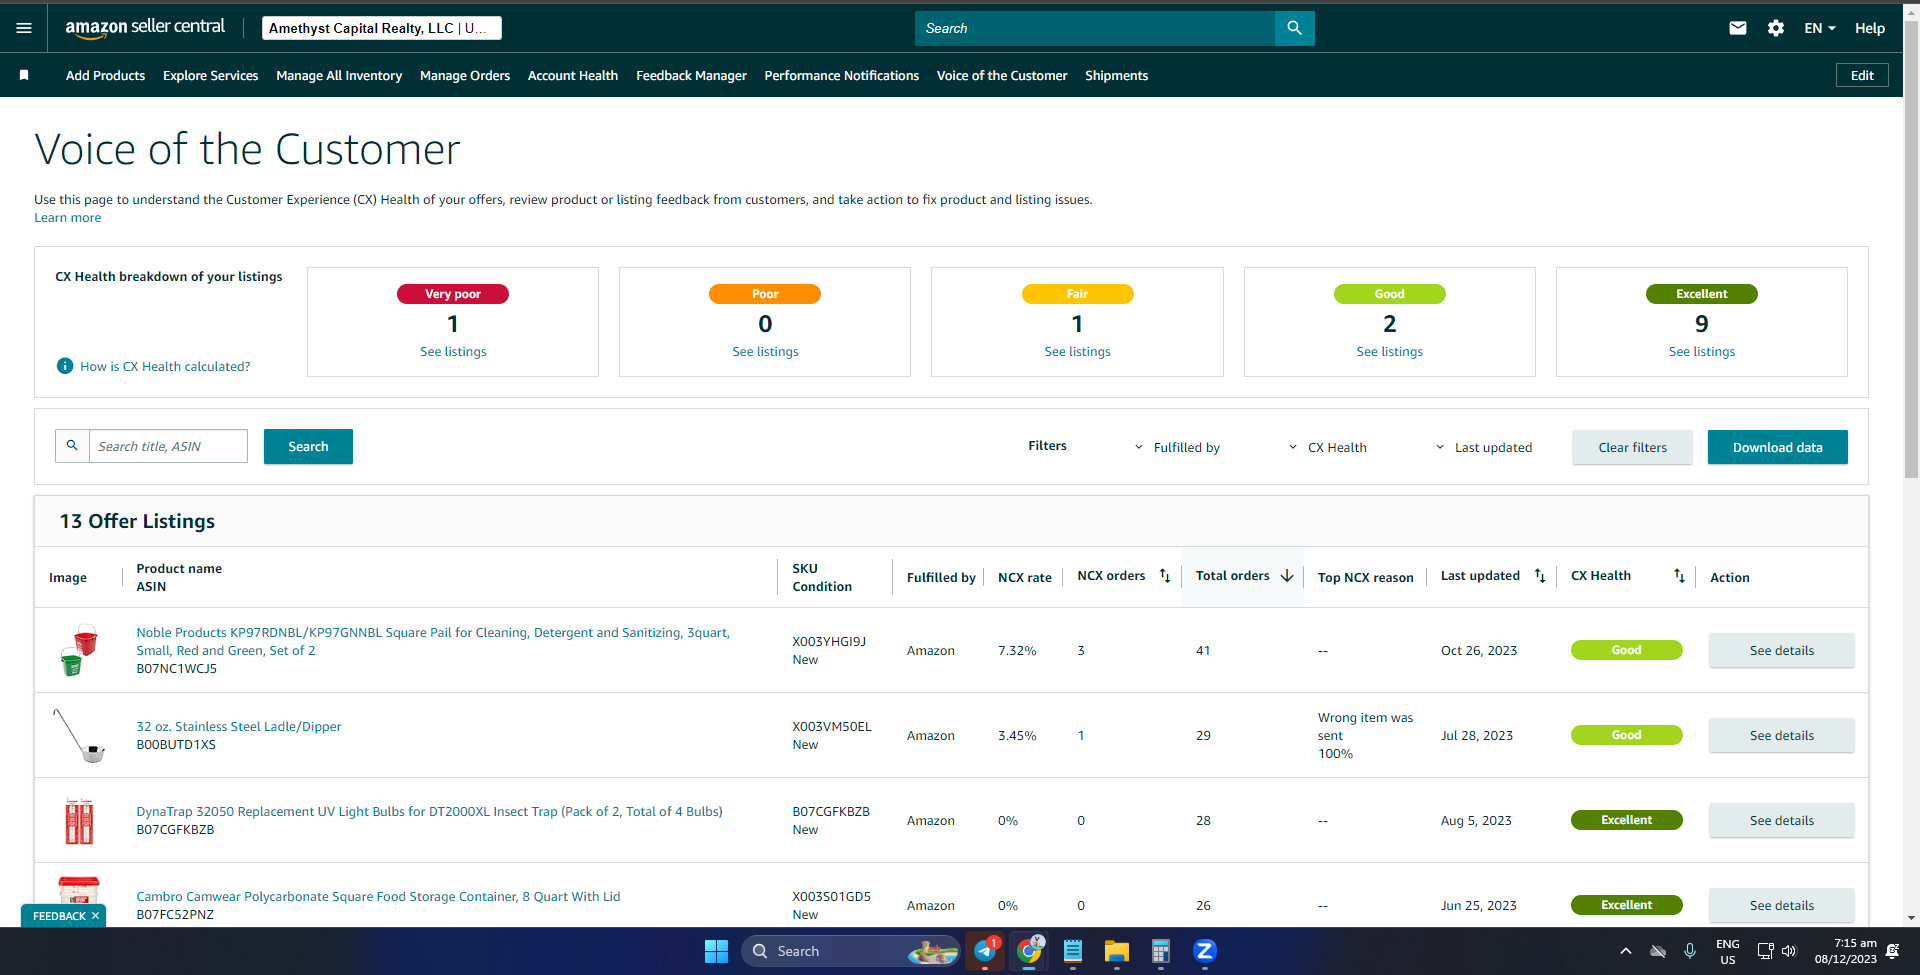The width and height of the screenshot is (1920, 975).
Task: Open the Last updated filter dropdown
Action: pos(1484,447)
